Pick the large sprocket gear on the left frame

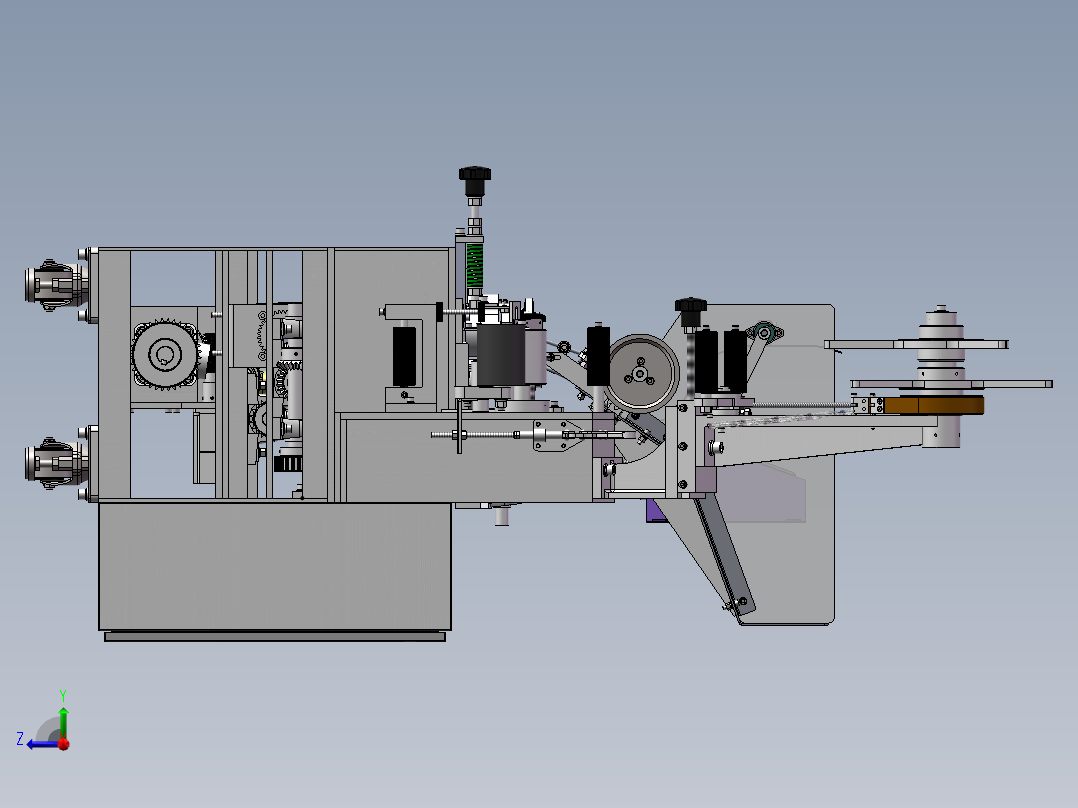tap(165, 355)
